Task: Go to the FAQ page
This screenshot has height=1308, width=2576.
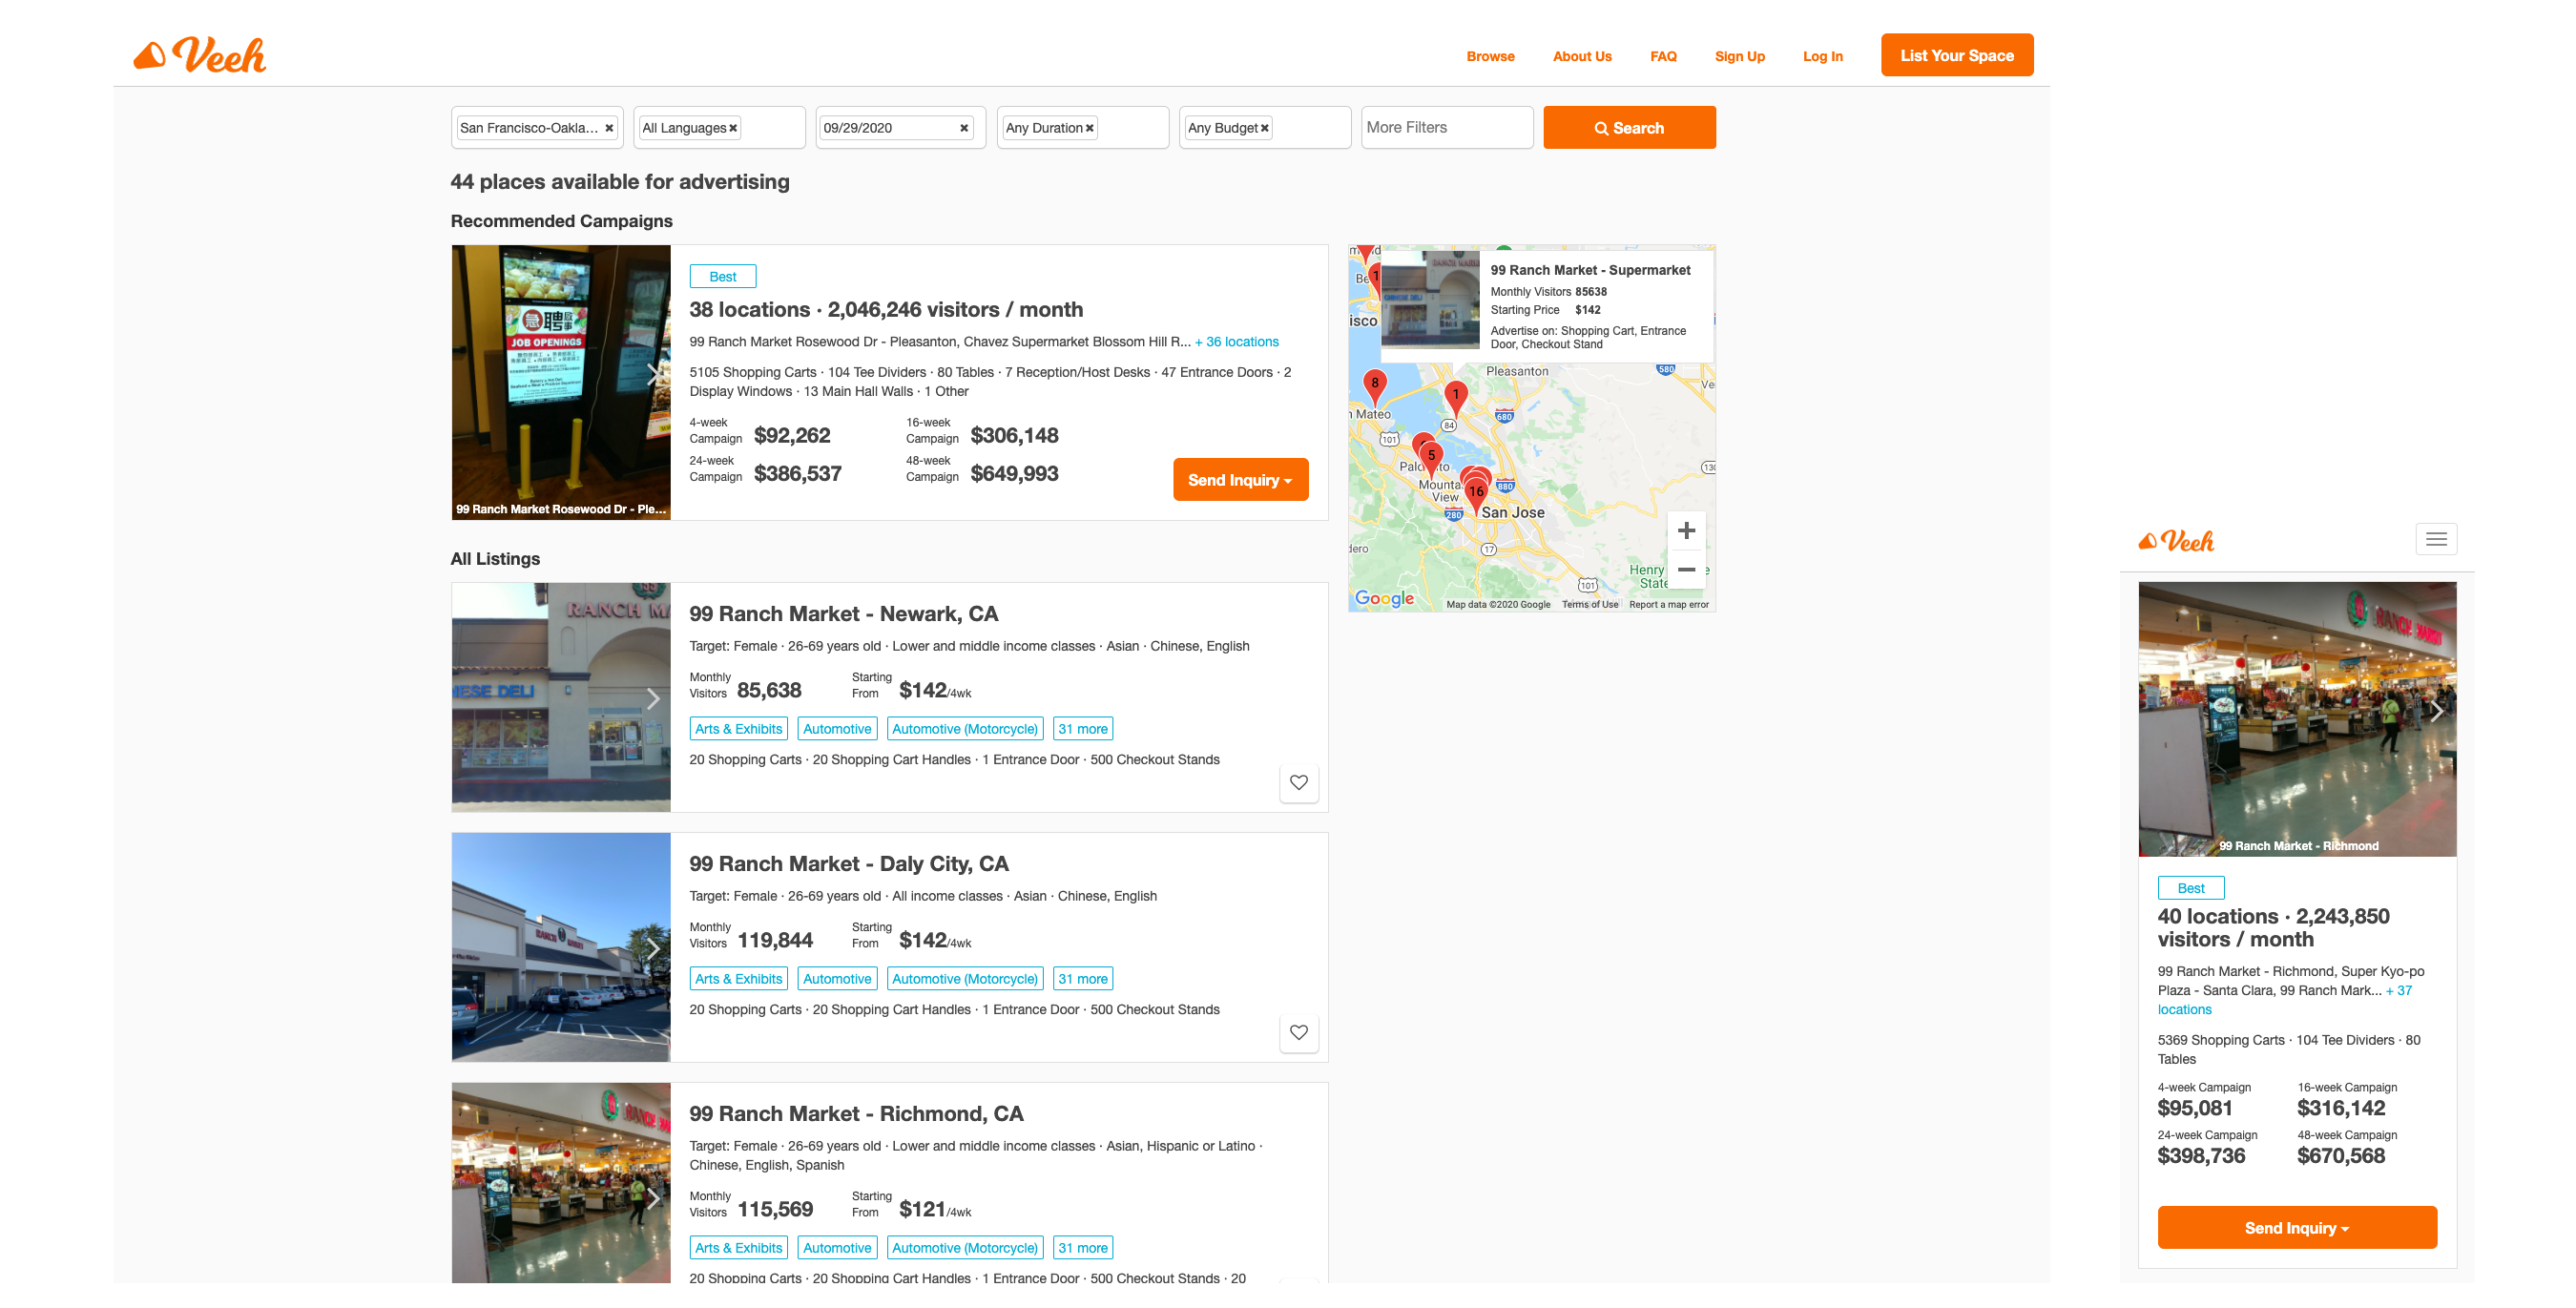Action: (1663, 56)
